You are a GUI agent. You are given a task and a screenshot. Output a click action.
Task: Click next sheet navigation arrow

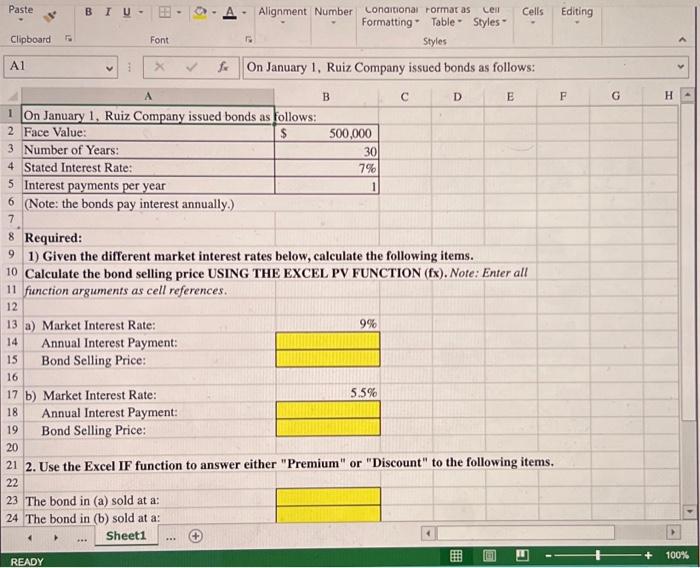click(x=55, y=538)
